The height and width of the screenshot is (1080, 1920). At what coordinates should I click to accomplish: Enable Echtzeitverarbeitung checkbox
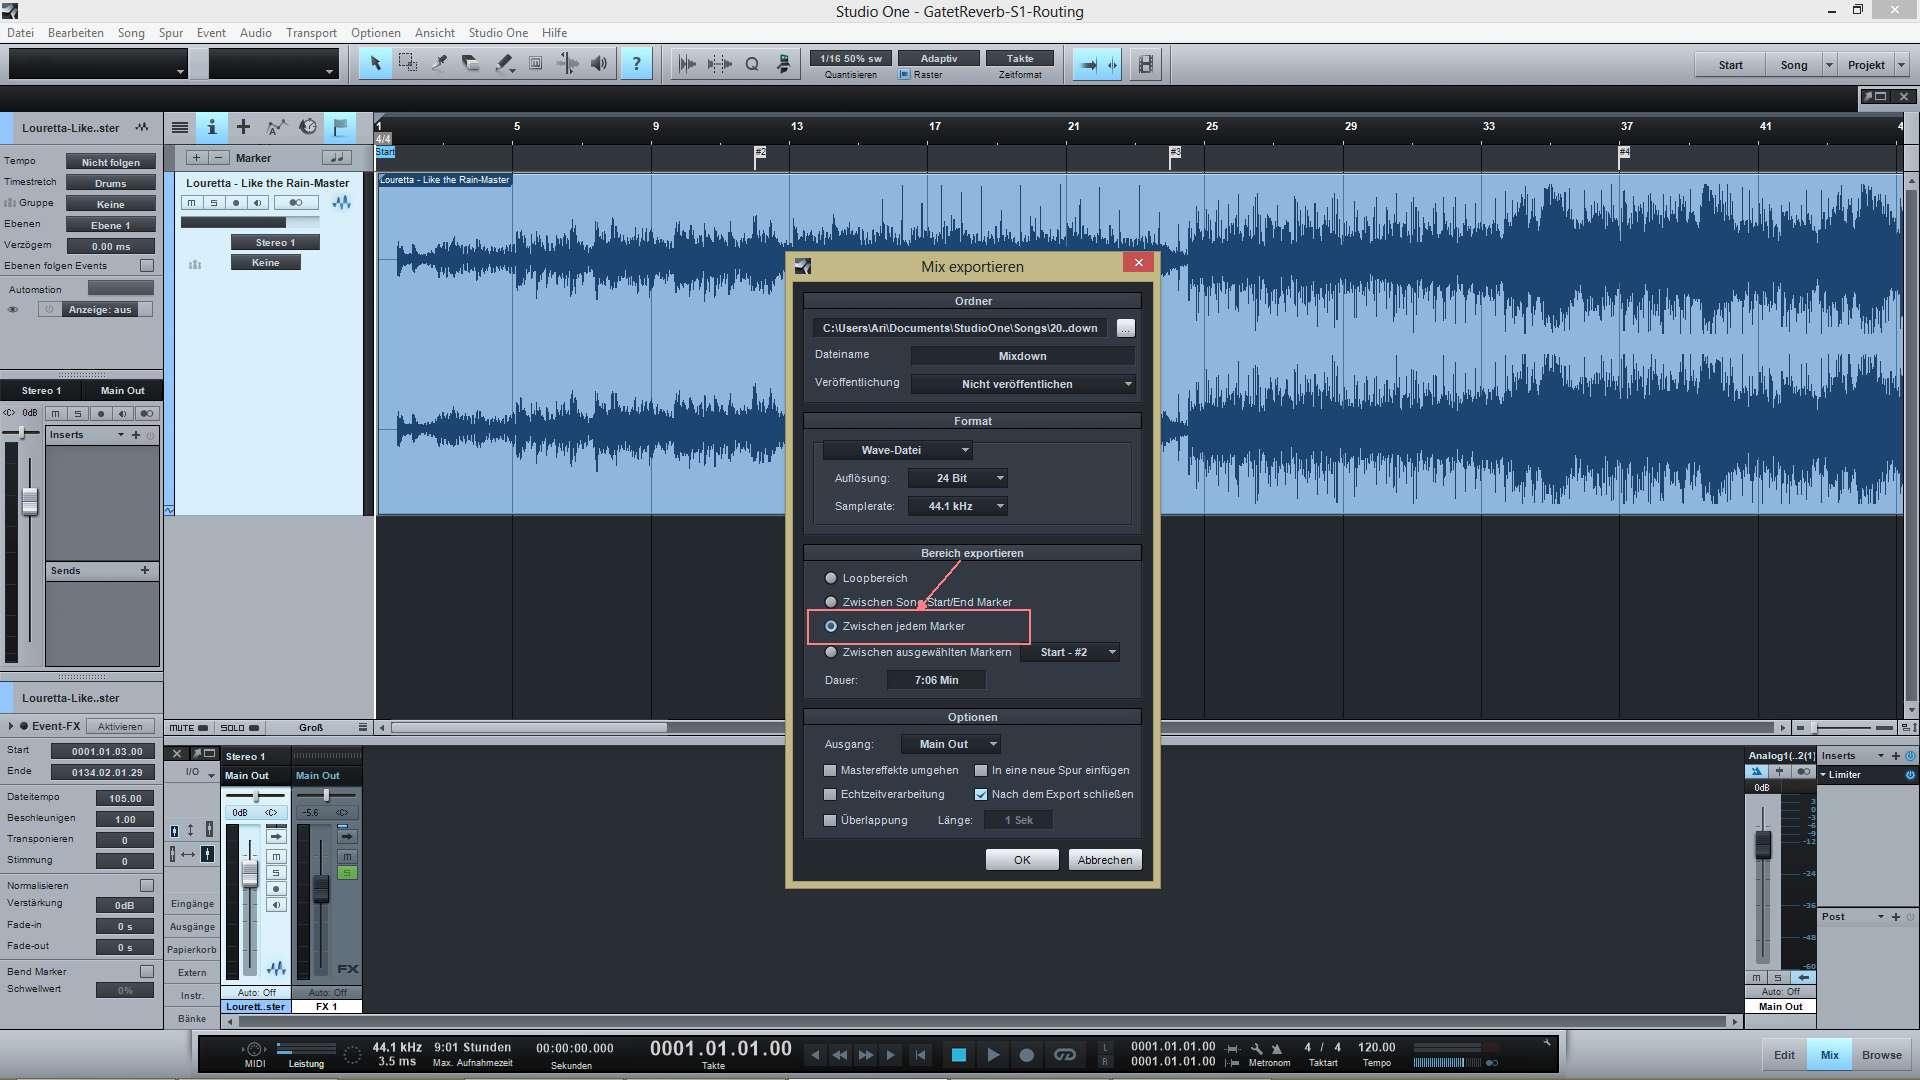tap(829, 794)
